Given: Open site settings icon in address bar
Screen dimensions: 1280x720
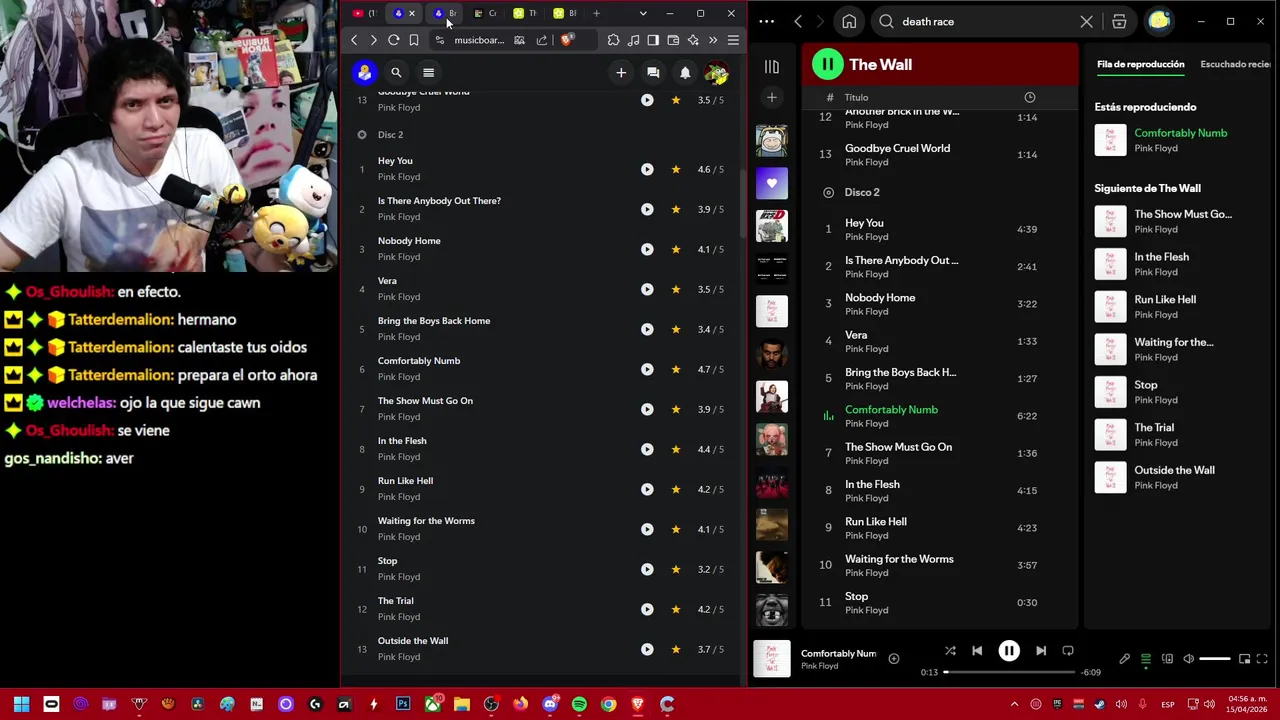Looking at the screenshot, I should (x=439, y=40).
